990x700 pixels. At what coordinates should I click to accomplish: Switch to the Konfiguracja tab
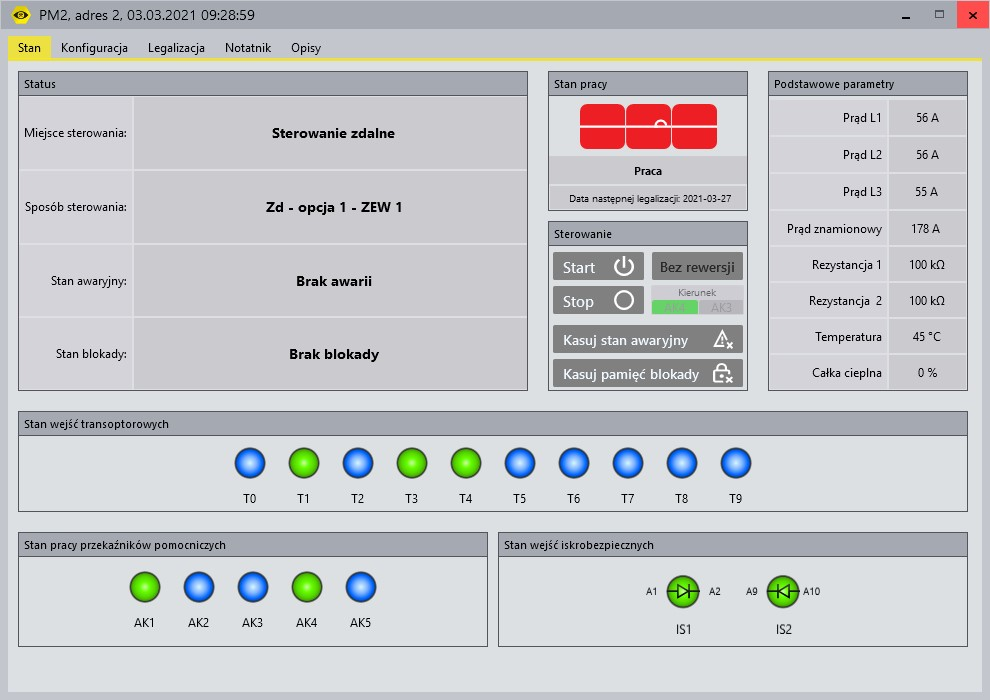(x=94, y=48)
